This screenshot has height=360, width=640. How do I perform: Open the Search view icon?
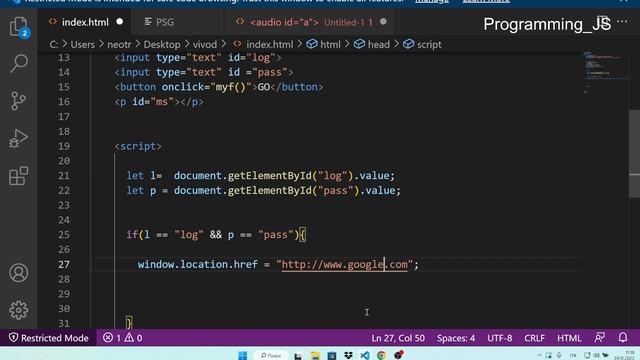(x=19, y=63)
